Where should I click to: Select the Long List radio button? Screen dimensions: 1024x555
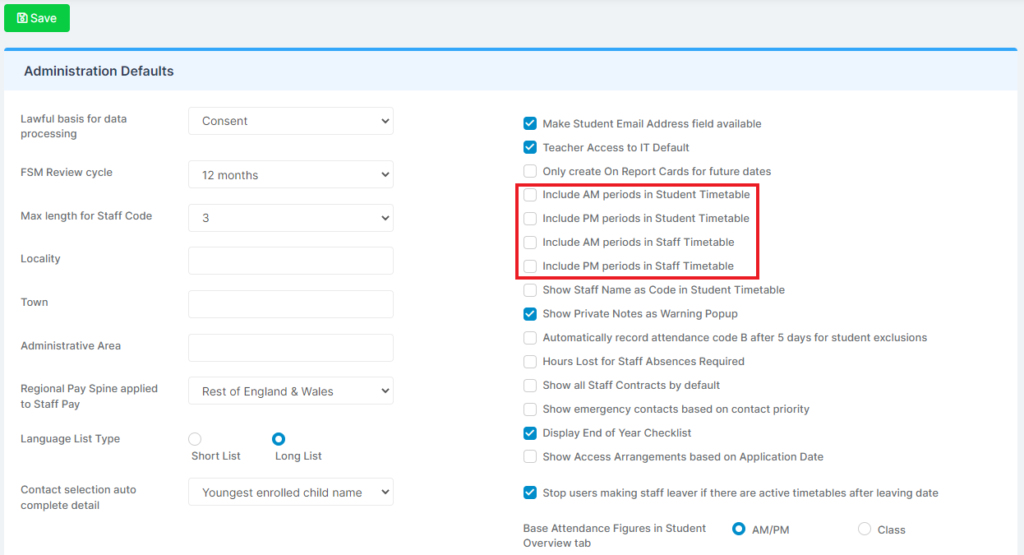pyautogui.click(x=279, y=439)
